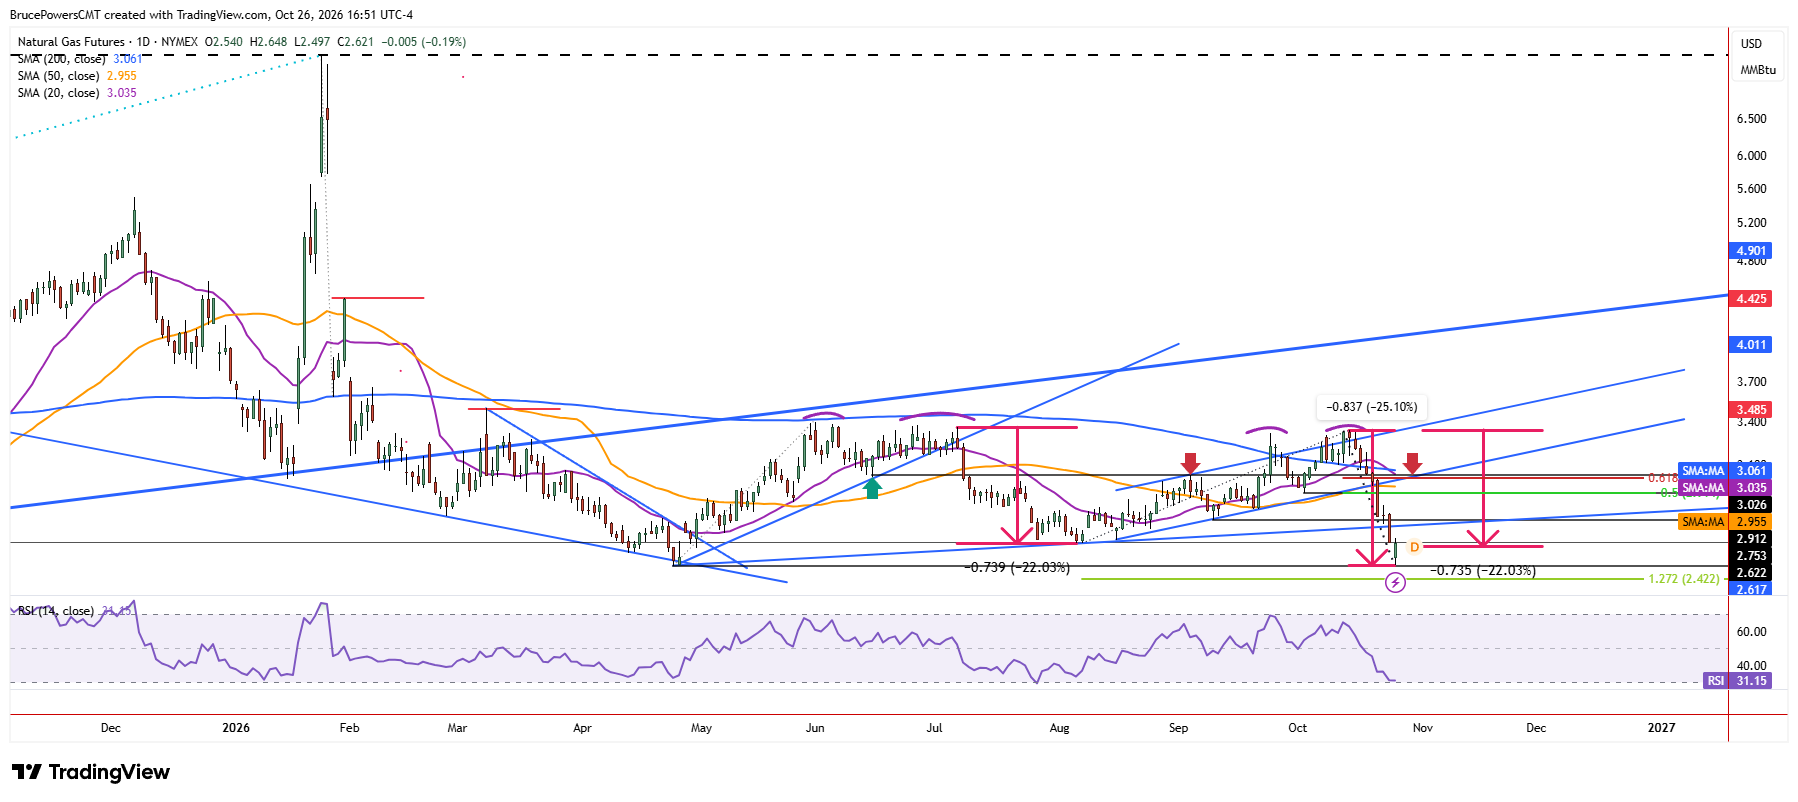Click the red down-arrow marker in early September
This screenshot has width=1798, height=802.
1190,463
